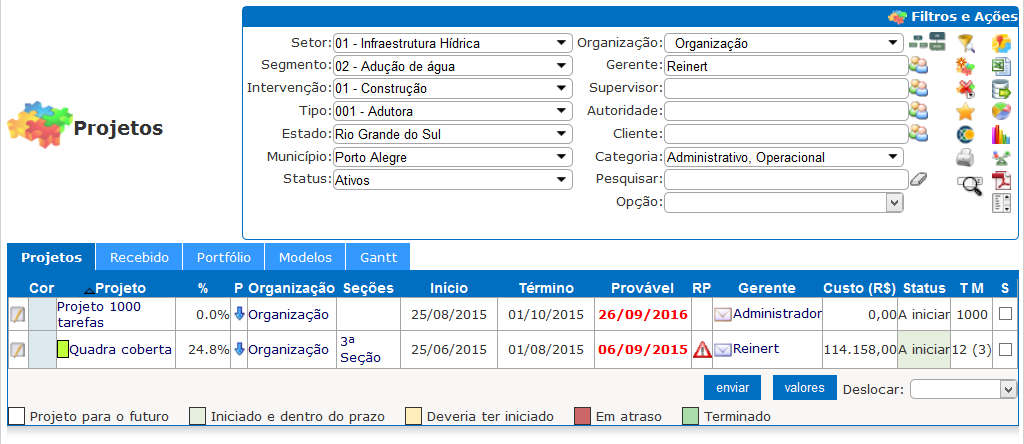The width and height of the screenshot is (1024, 444).
Task: Open the colorful bar chart icon
Action: pos(1001,134)
